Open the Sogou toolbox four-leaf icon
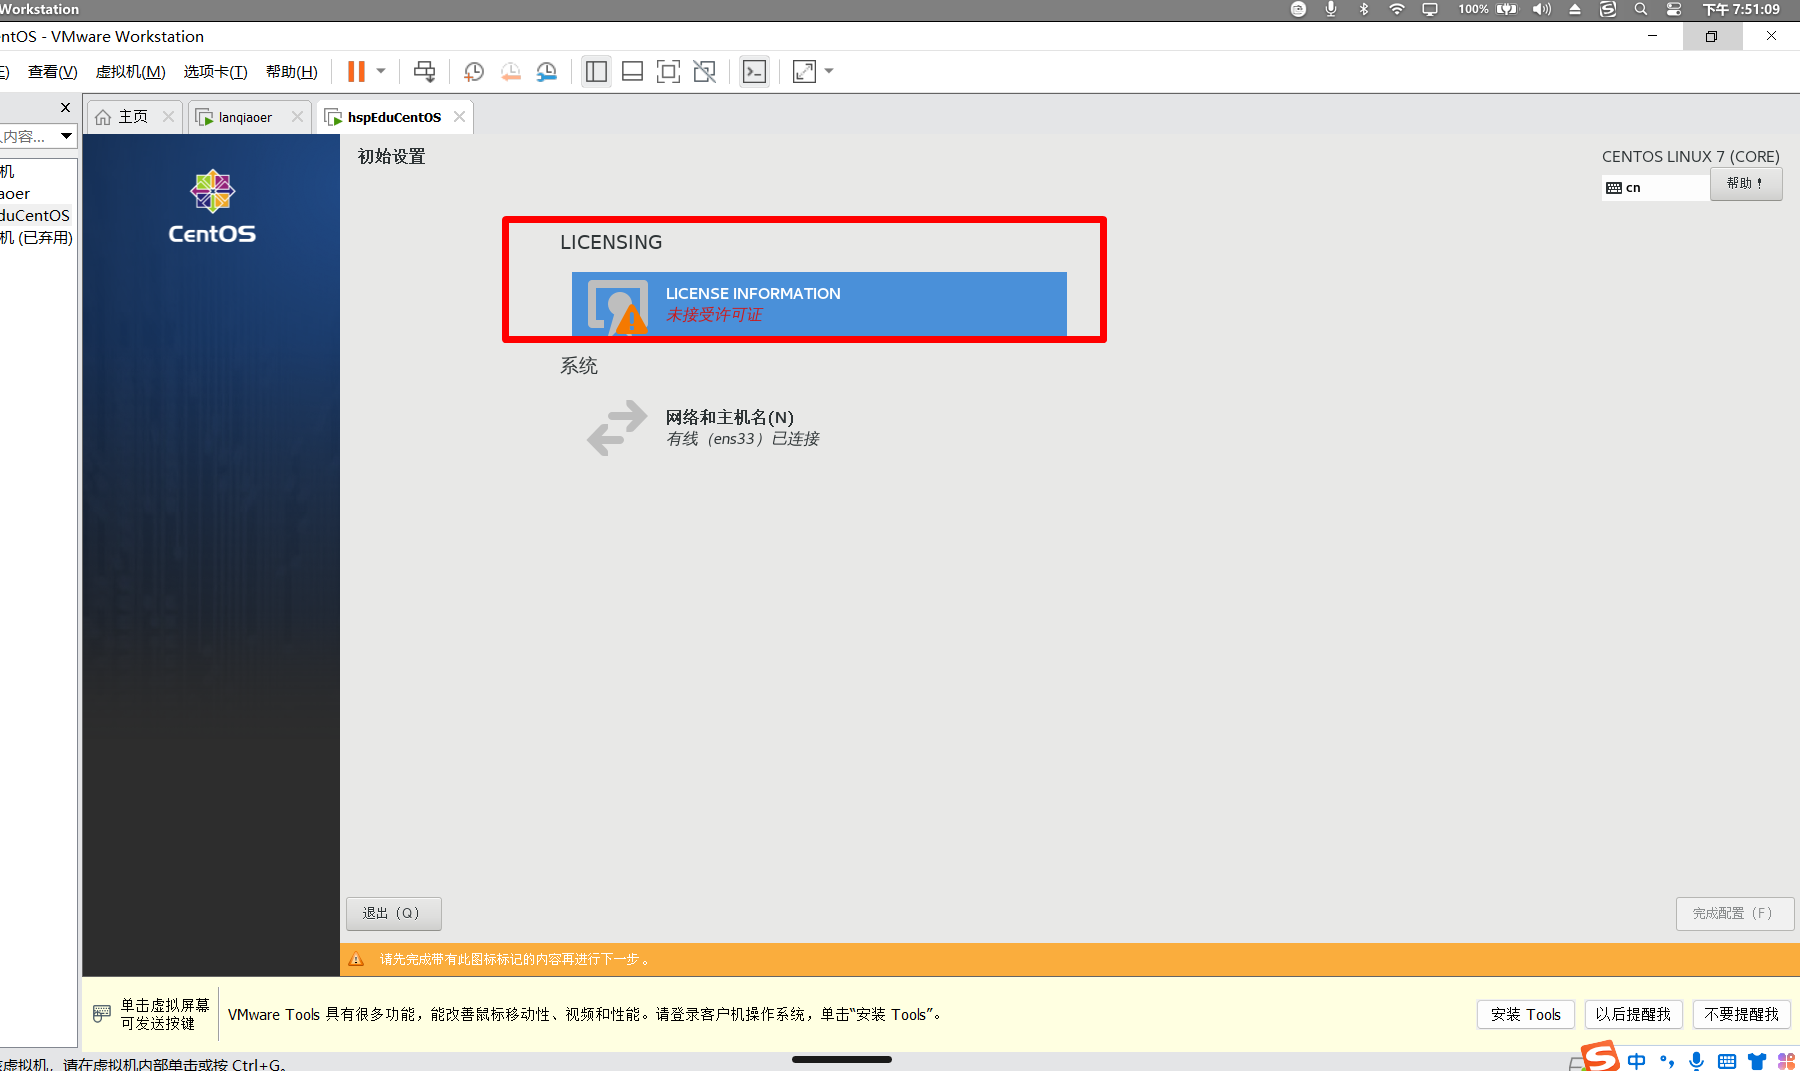Image resolution: width=1800 pixels, height=1071 pixels. pyautogui.click(x=1787, y=1061)
